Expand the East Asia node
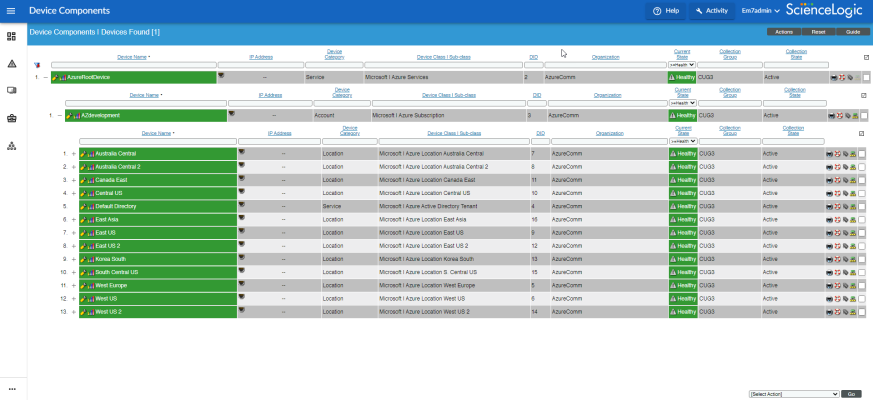 [x=73, y=219]
